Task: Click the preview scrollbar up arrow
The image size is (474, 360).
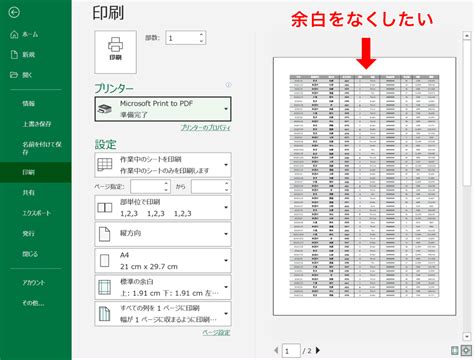Action: tap(467, 36)
